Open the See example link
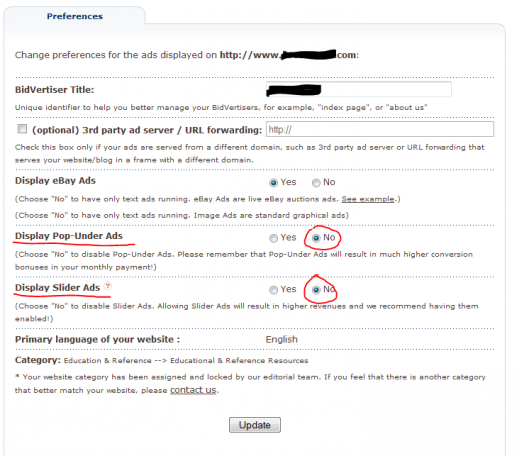 pyautogui.click(x=368, y=199)
